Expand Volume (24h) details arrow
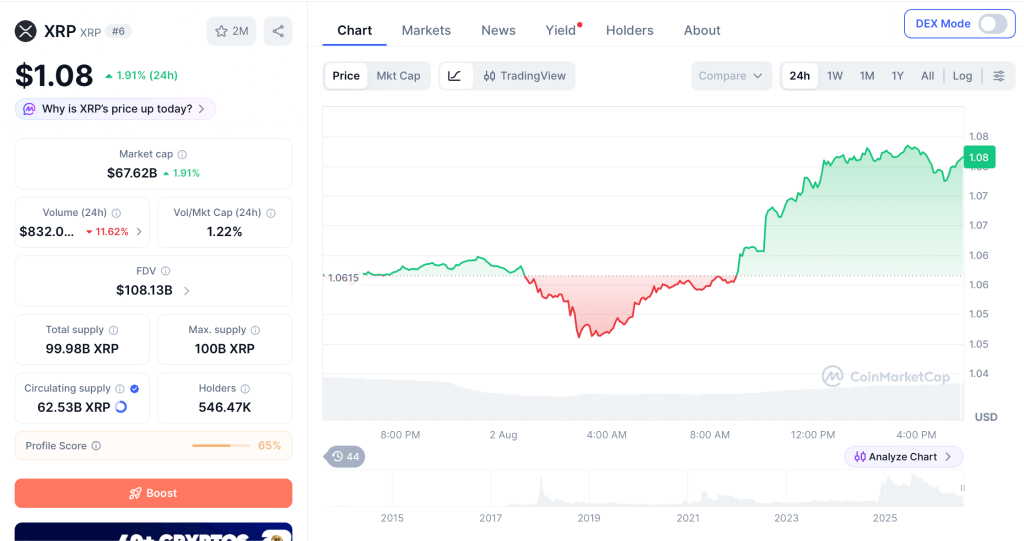Image resolution: width=1024 pixels, height=541 pixels. coord(139,232)
